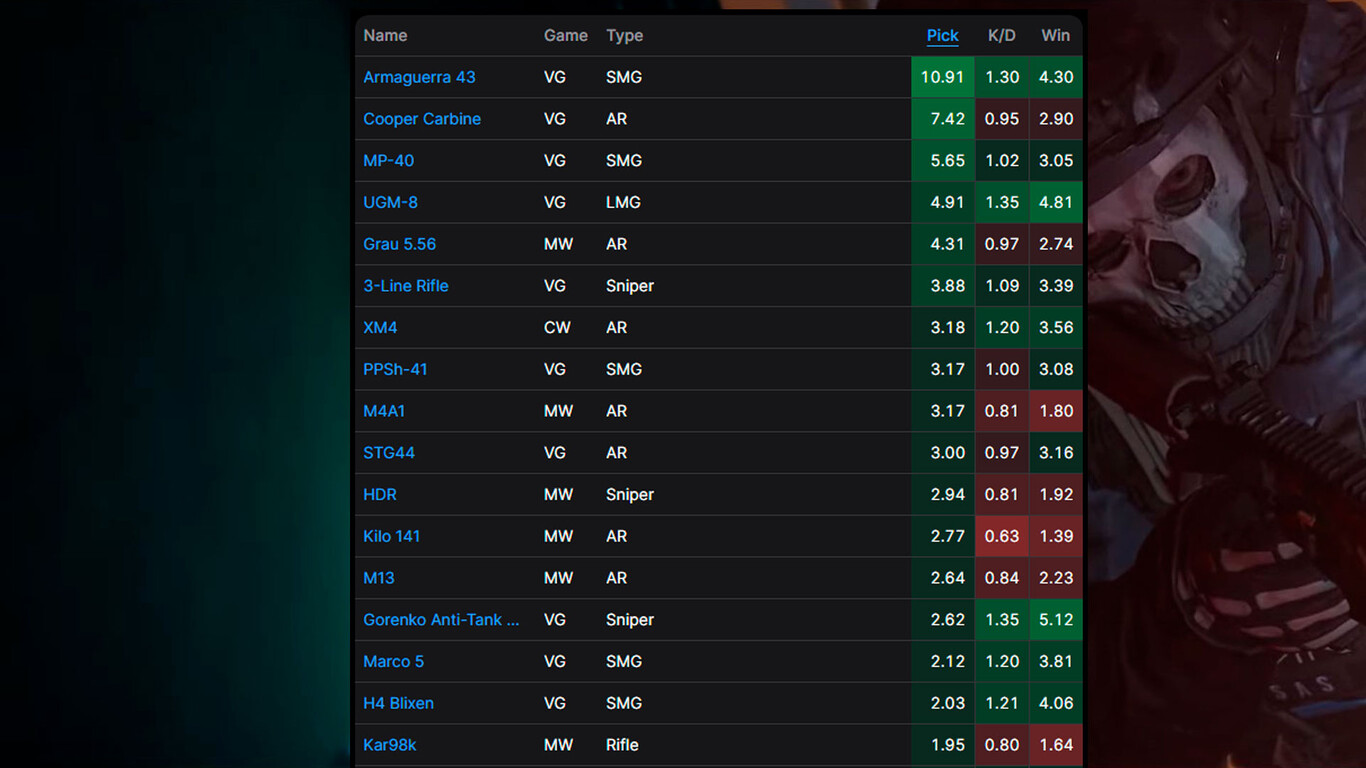Click the Grau 5.56 link
Screen dimensions: 1366x768
[399, 244]
